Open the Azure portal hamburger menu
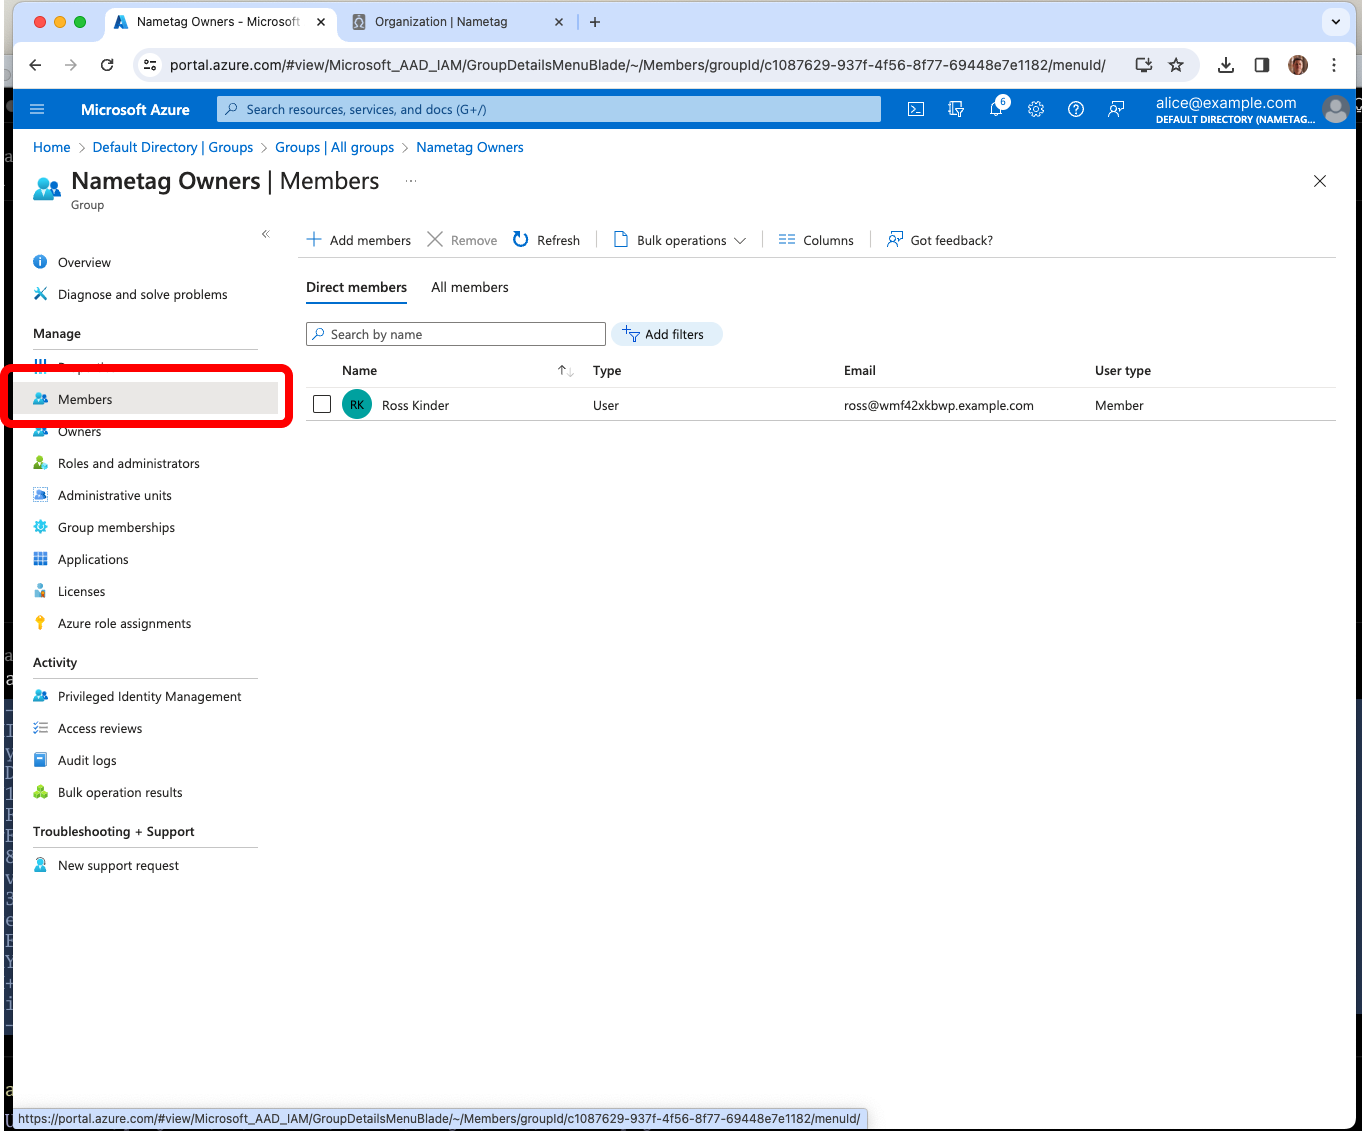 click(x=37, y=110)
